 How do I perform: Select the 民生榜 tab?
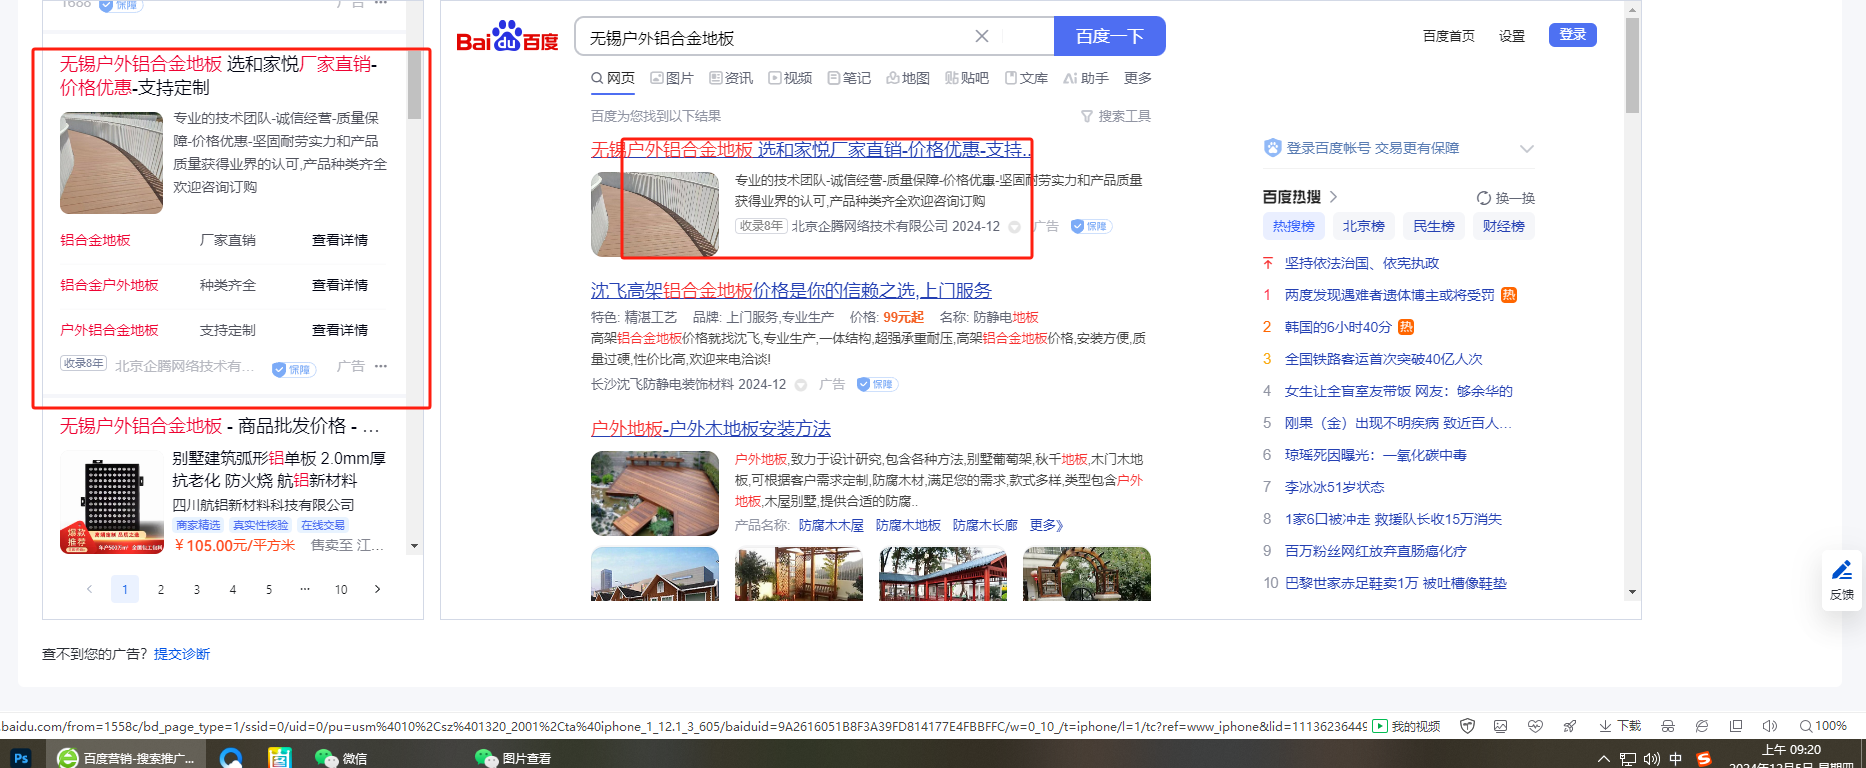[x=1434, y=226]
